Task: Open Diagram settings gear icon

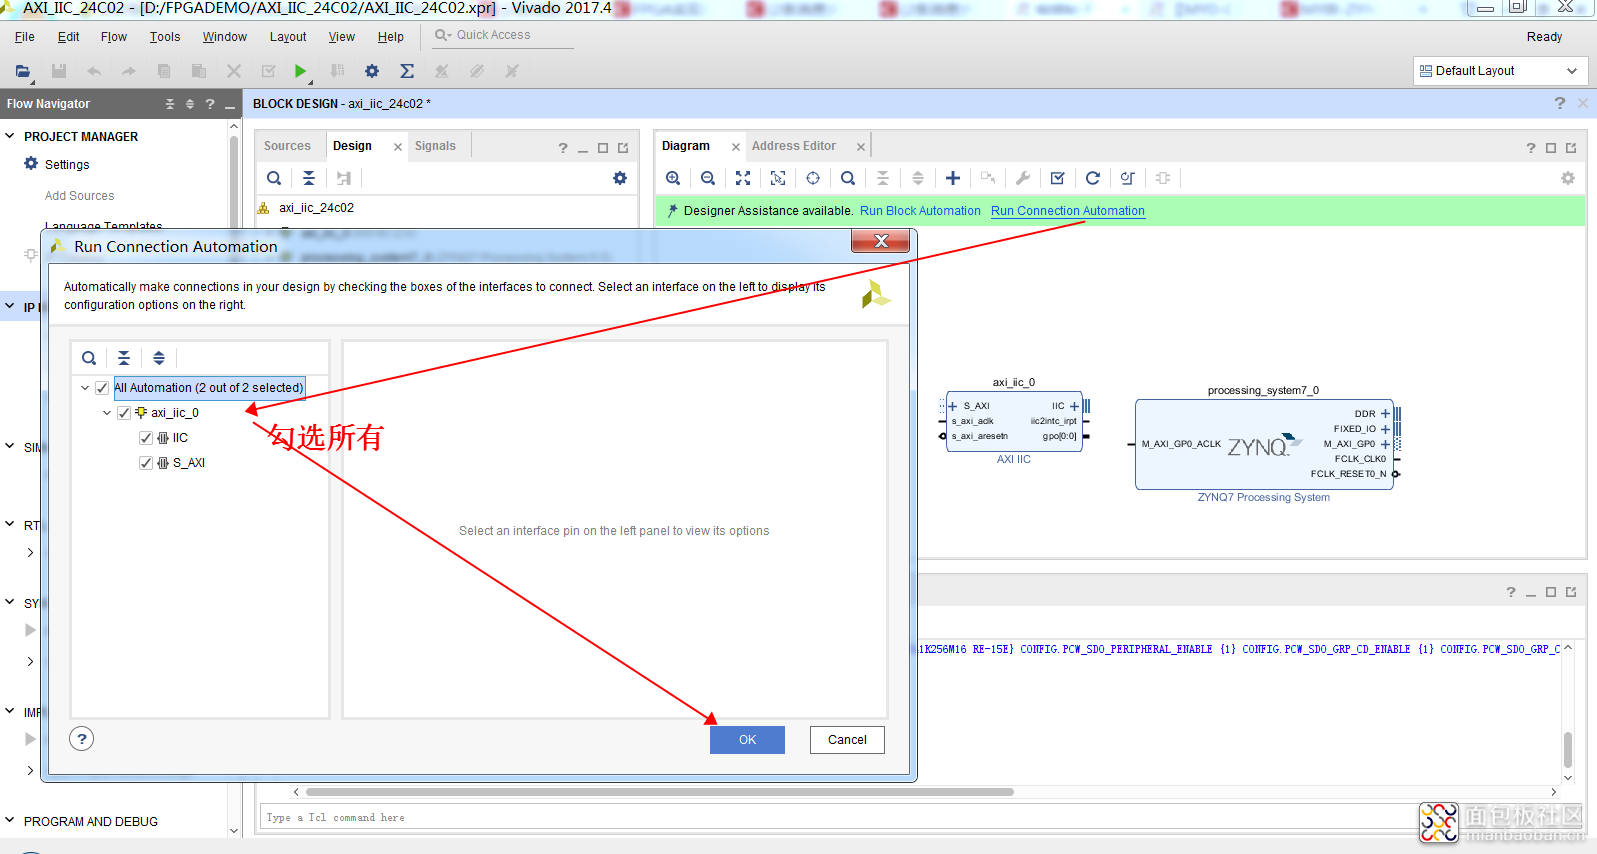Action: point(1568,178)
